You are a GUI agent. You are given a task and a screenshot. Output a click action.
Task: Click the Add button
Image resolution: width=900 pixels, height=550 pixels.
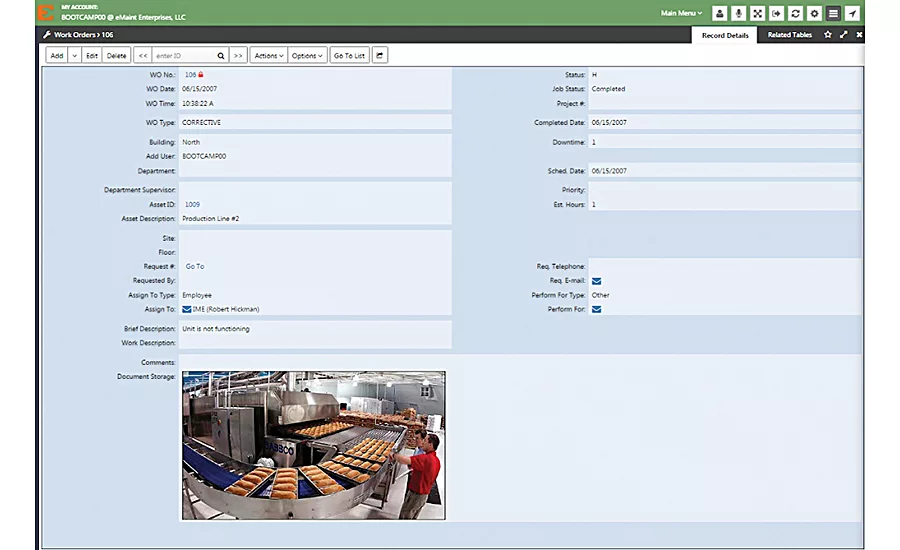coord(57,56)
